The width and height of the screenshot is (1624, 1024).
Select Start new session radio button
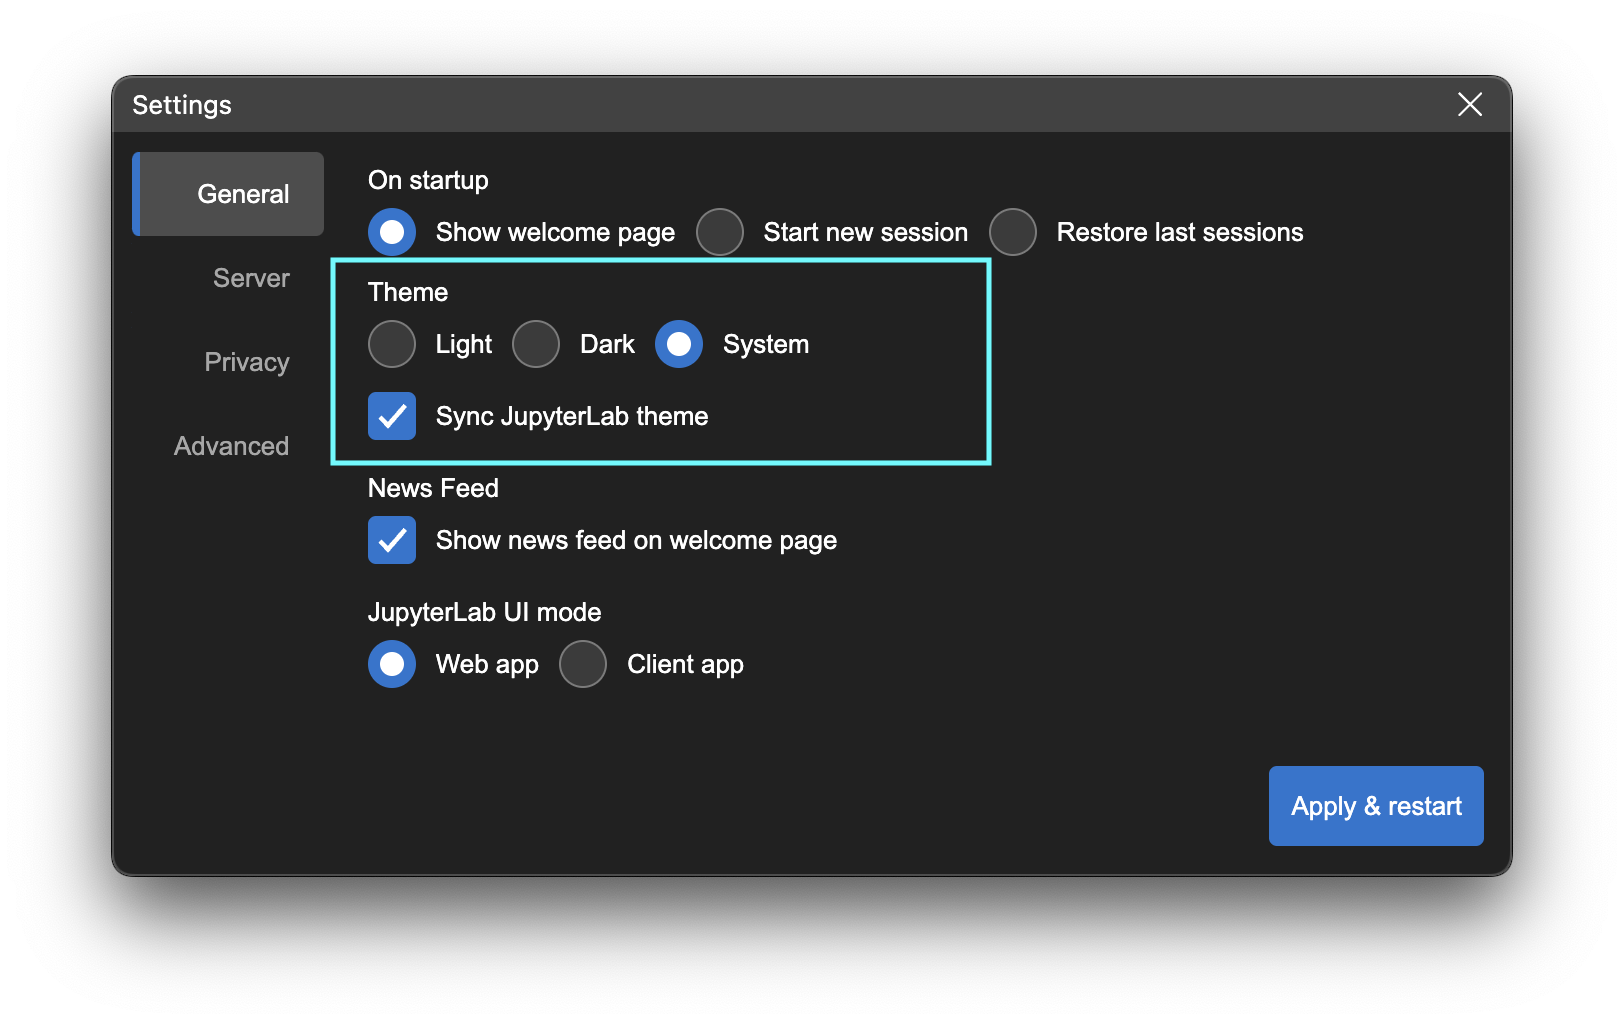click(720, 232)
